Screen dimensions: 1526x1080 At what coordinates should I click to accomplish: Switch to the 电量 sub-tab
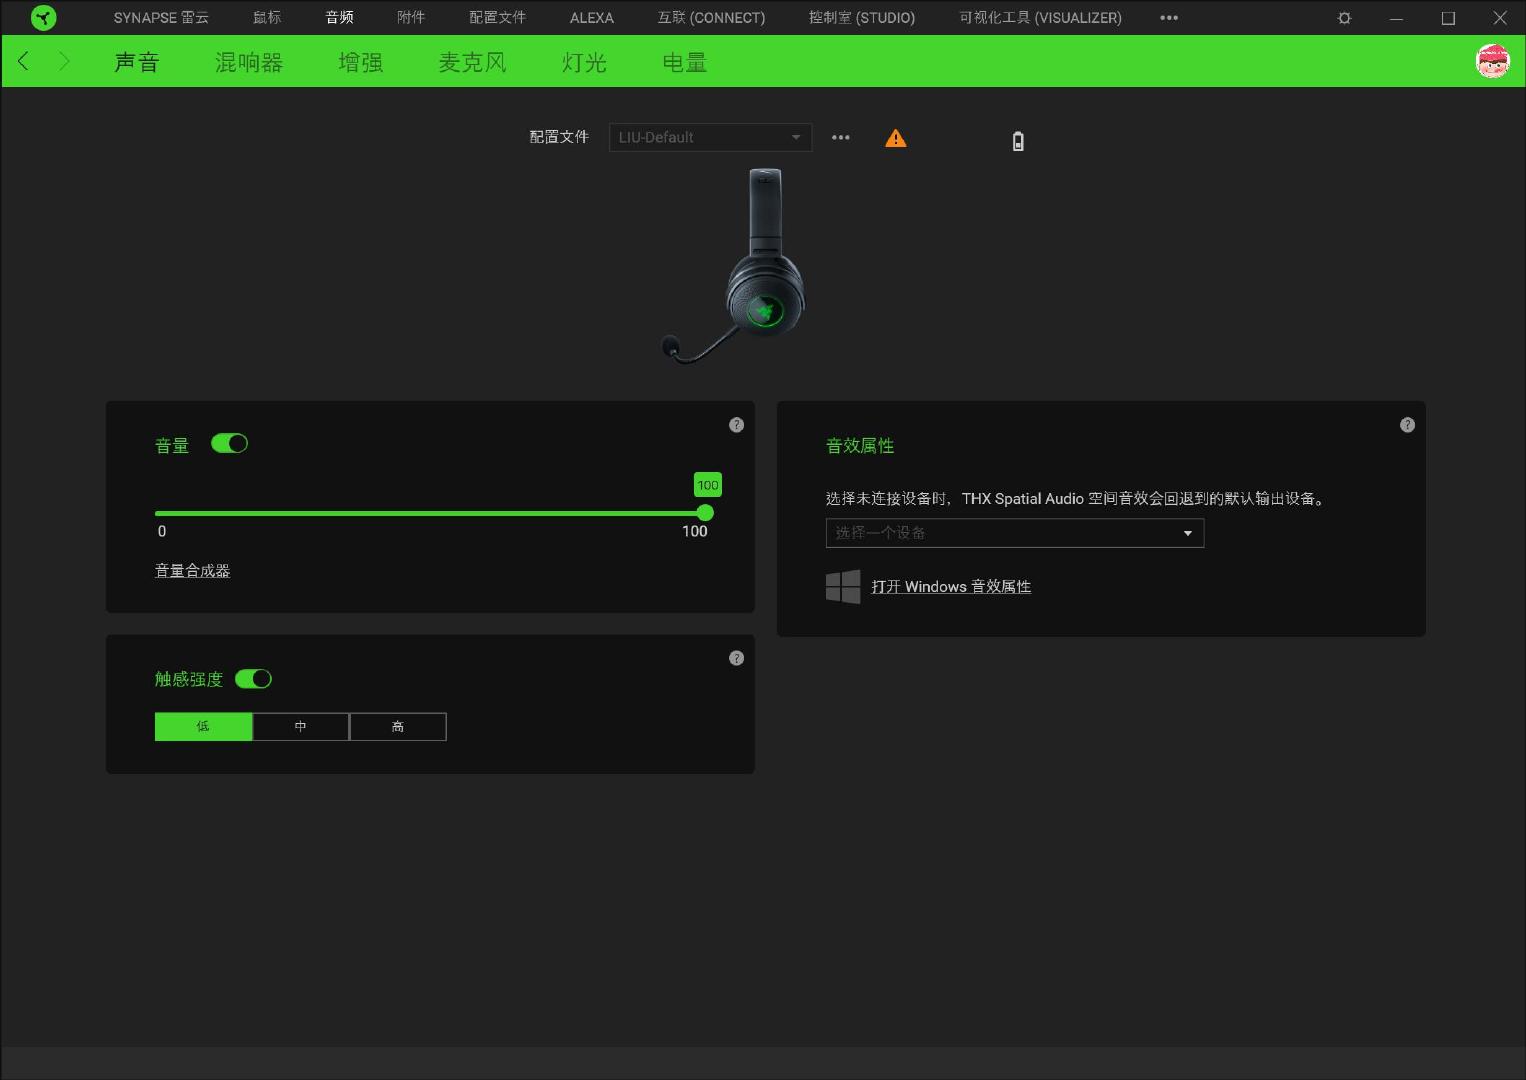(685, 62)
